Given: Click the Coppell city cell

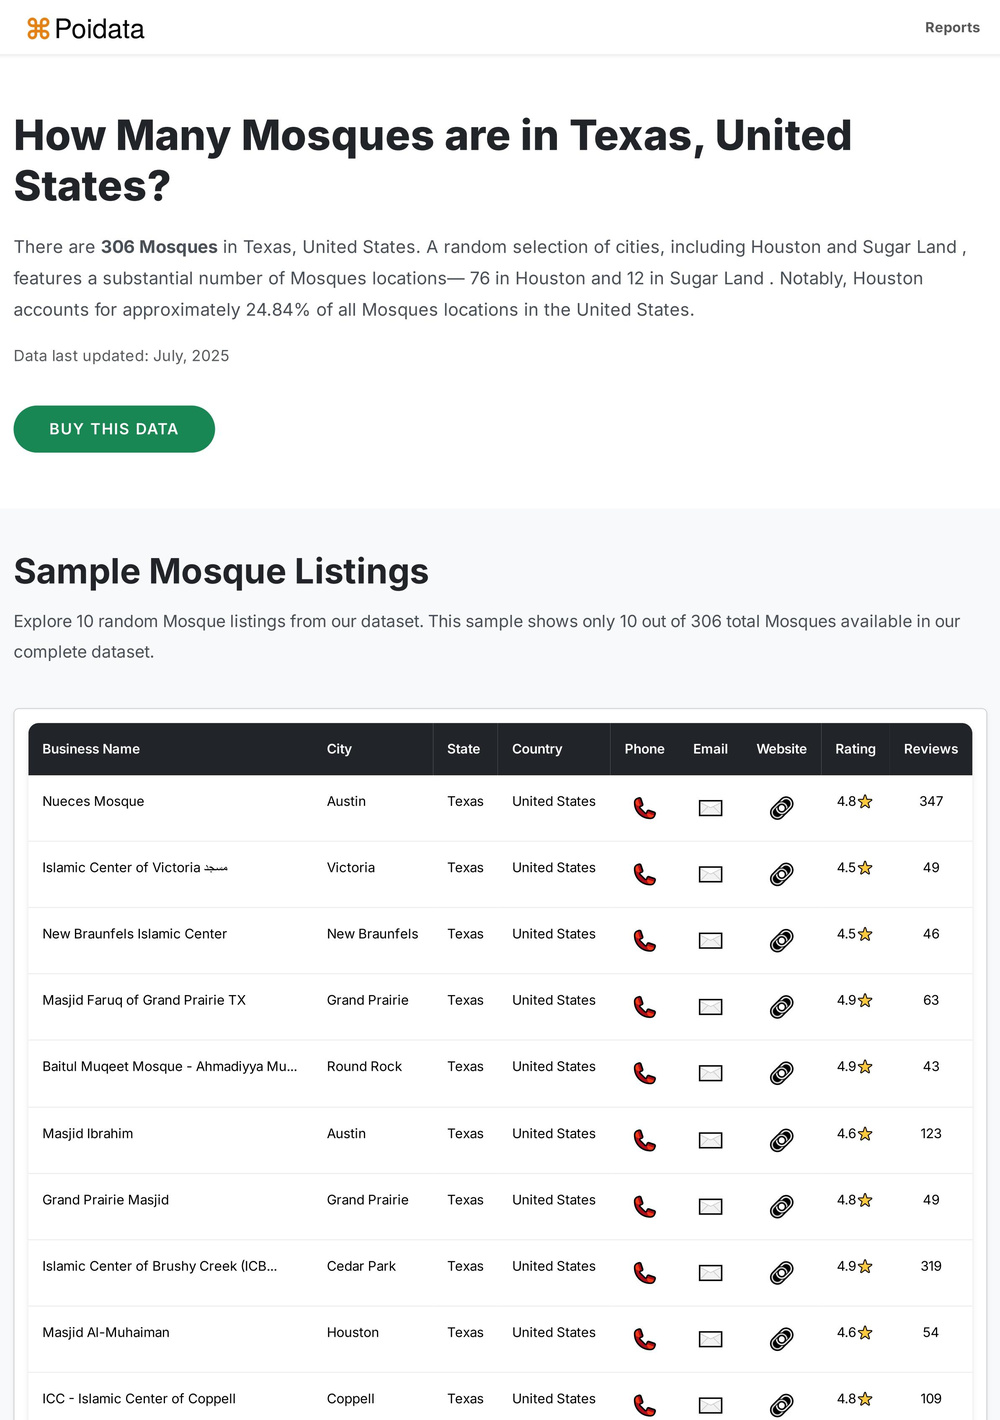Looking at the screenshot, I should [x=351, y=1399].
